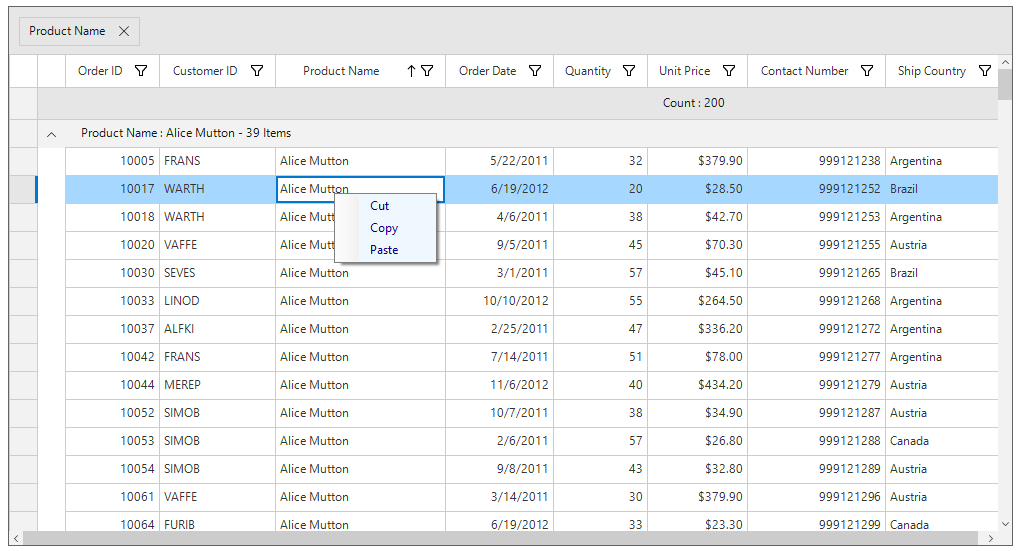Select Alice Mutton cell in row 10044
1017x551 pixels.
tap(361, 385)
